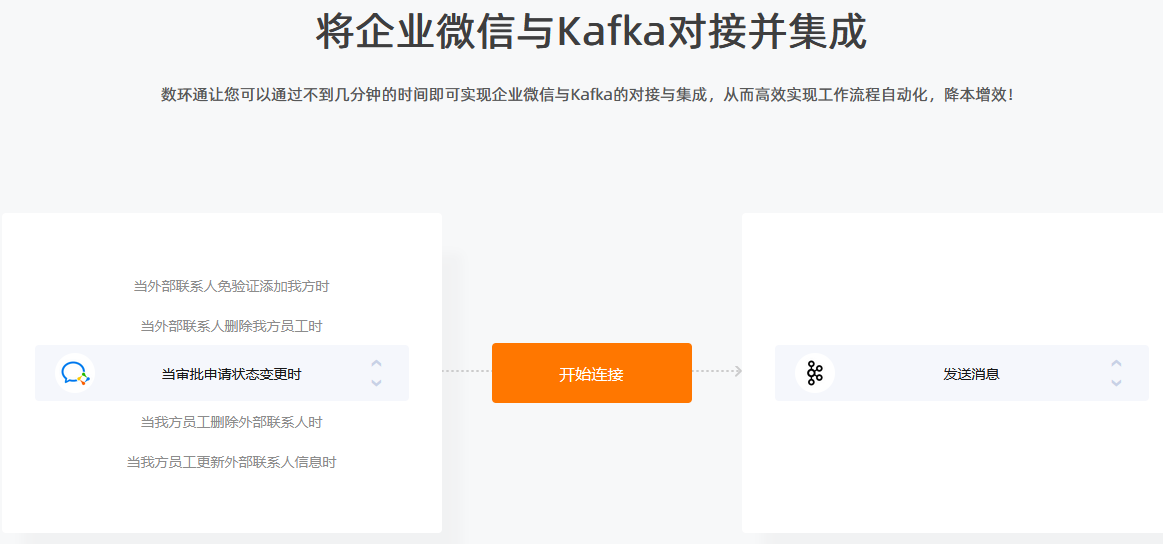Viewport: 1163px width, 544px height.
Task: Click empty area of the Kafka card
Action: 957,468
